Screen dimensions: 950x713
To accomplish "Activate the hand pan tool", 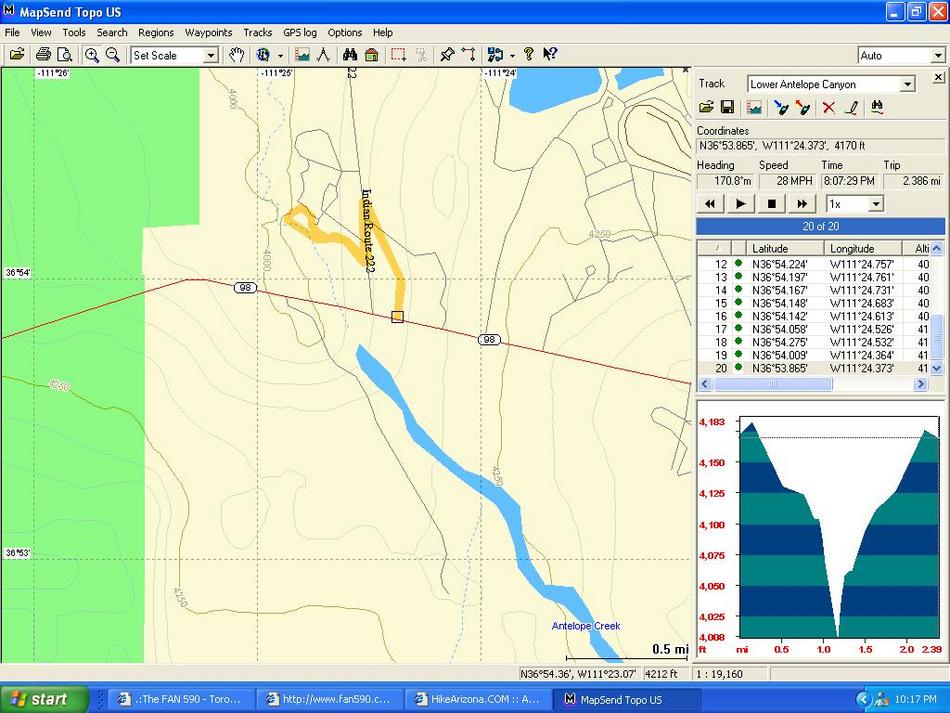I will [x=236, y=55].
